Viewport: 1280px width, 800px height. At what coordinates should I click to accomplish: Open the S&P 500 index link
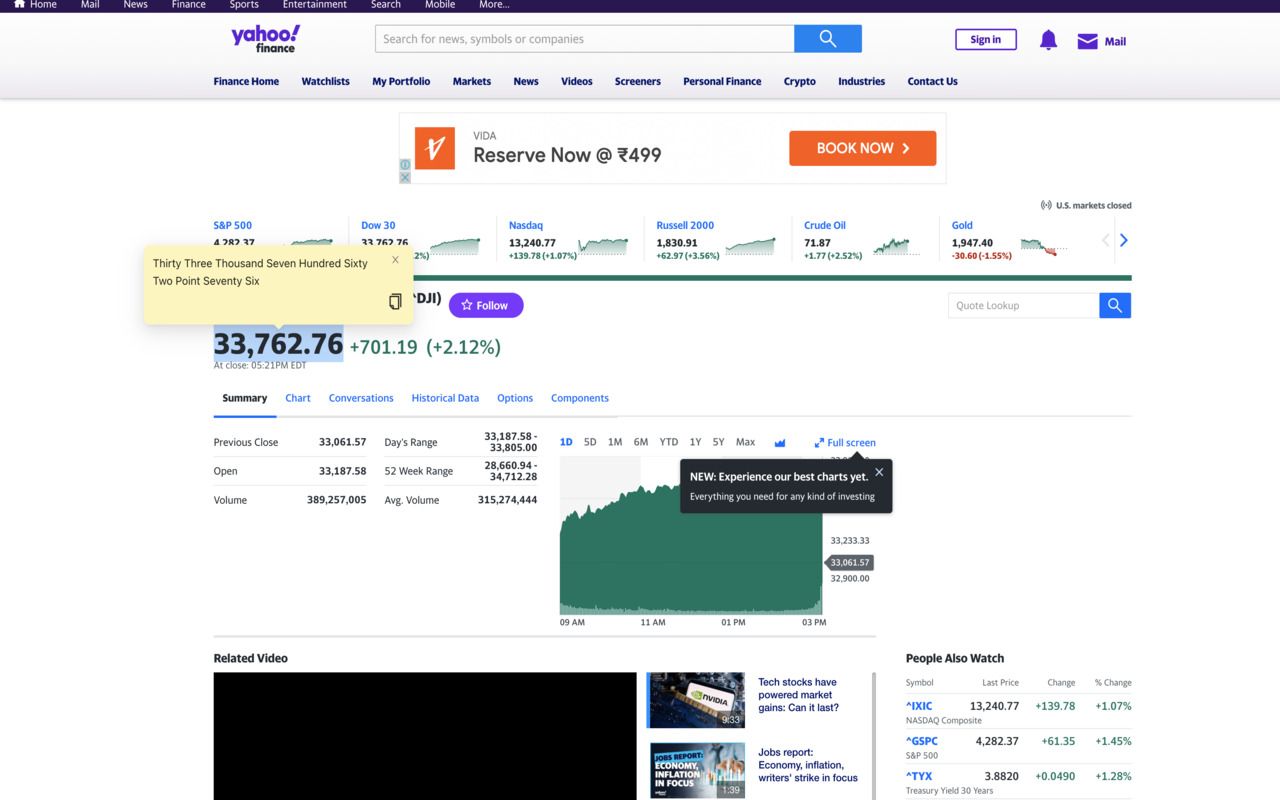click(x=233, y=225)
